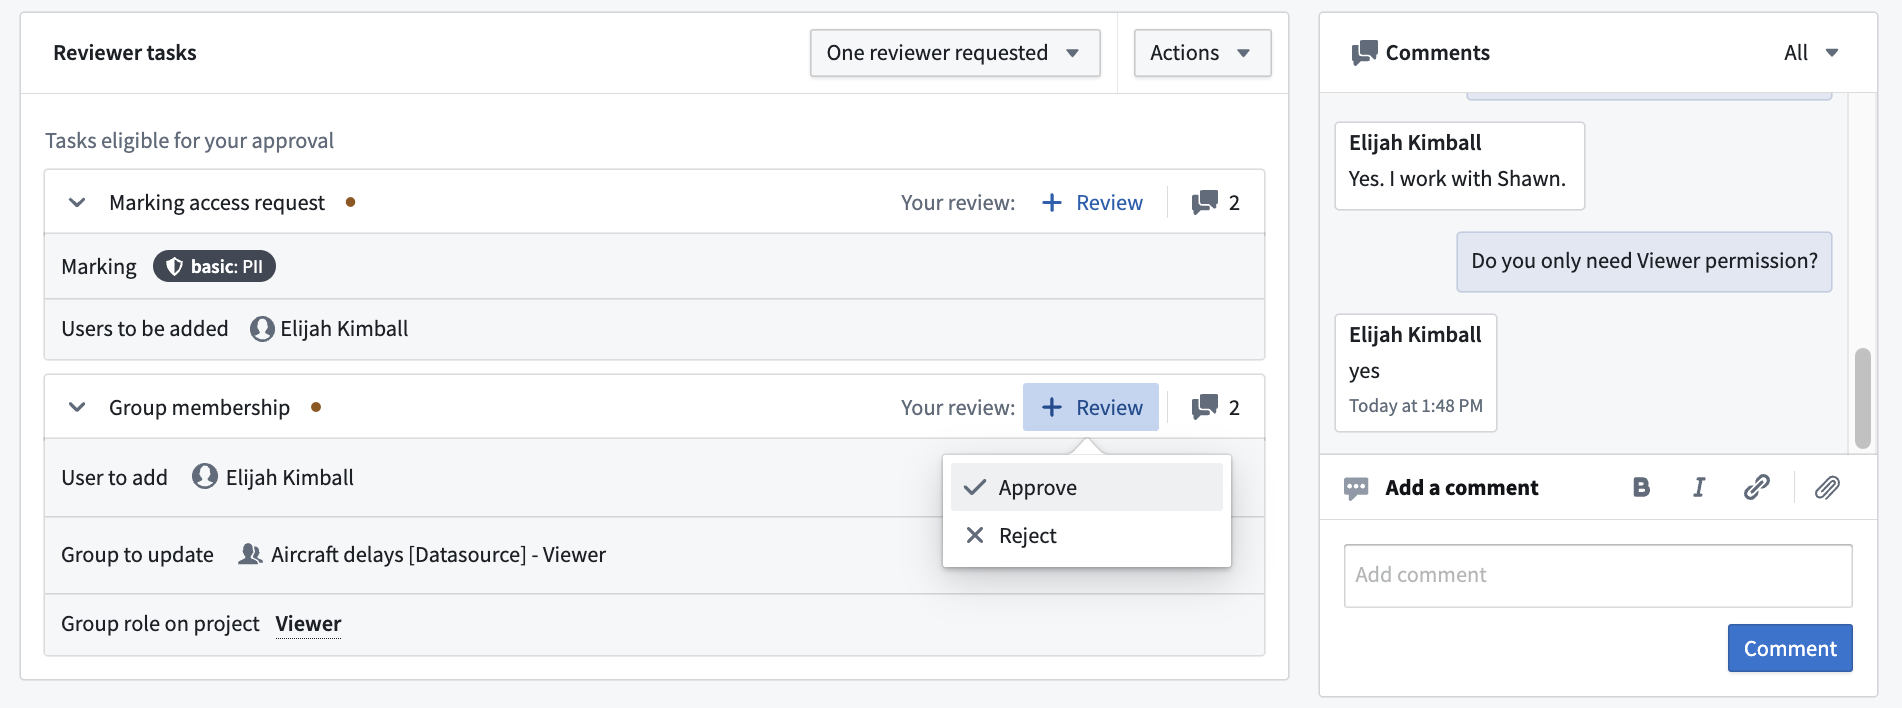Click the comments panel scrollbar thumb

[1862, 398]
